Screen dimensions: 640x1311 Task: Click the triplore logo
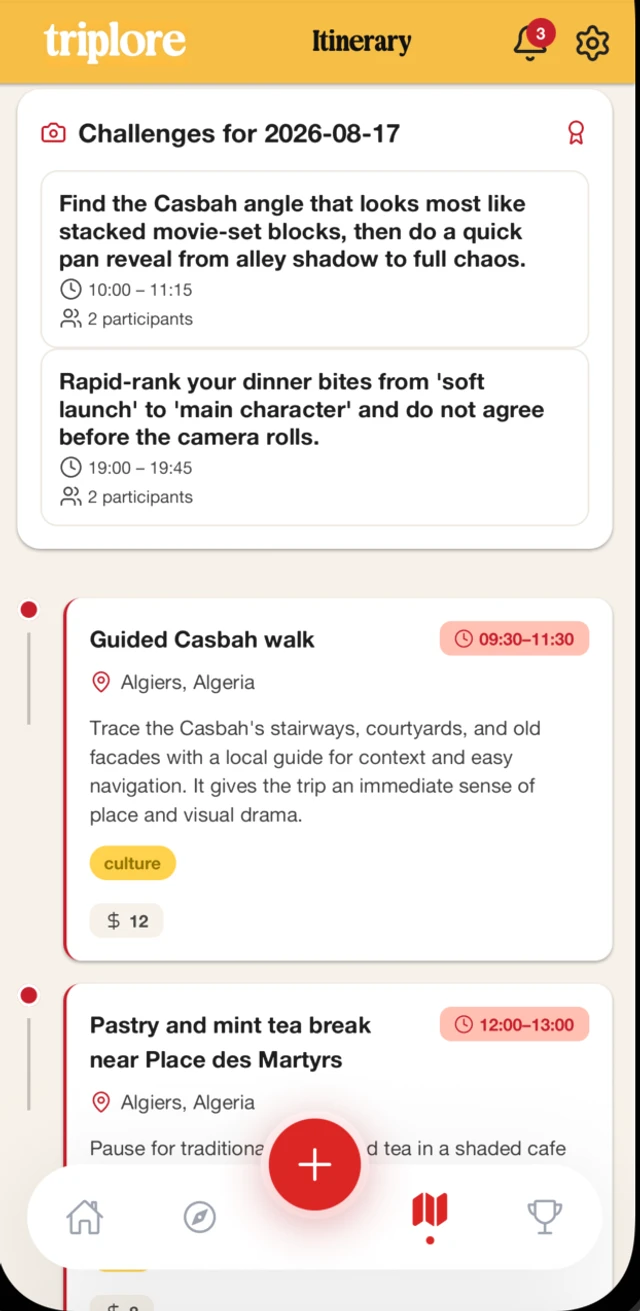tap(115, 42)
